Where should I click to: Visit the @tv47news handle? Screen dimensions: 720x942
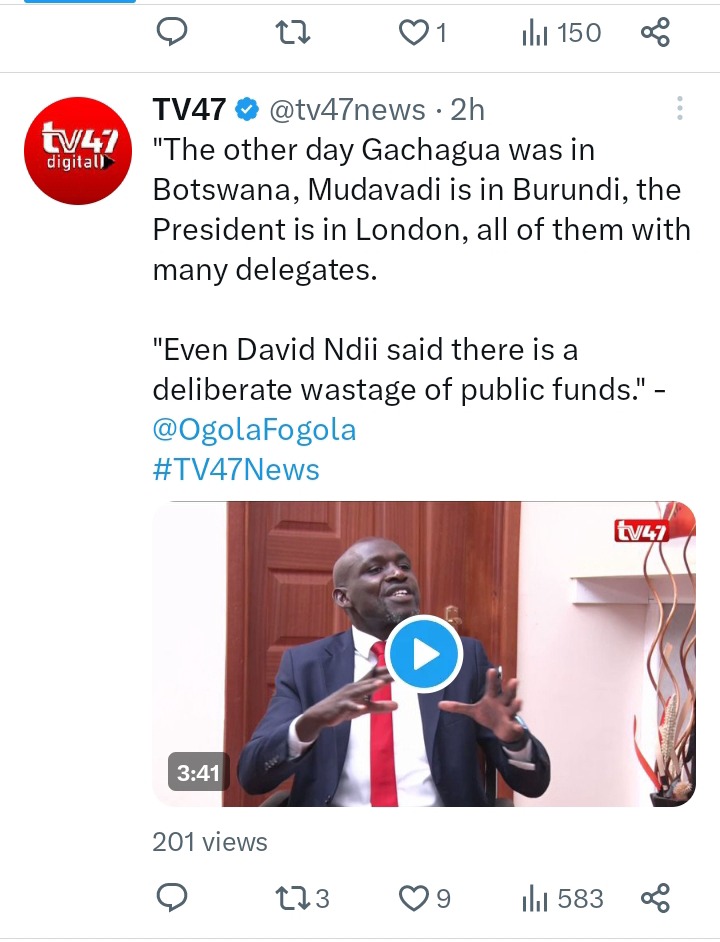(347, 109)
